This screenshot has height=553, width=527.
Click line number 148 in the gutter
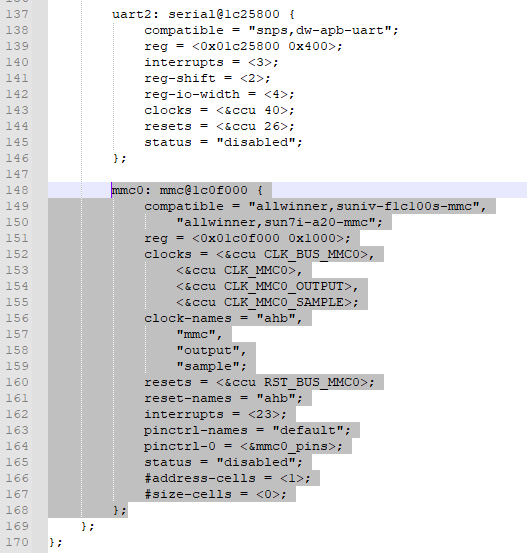tap(17, 190)
